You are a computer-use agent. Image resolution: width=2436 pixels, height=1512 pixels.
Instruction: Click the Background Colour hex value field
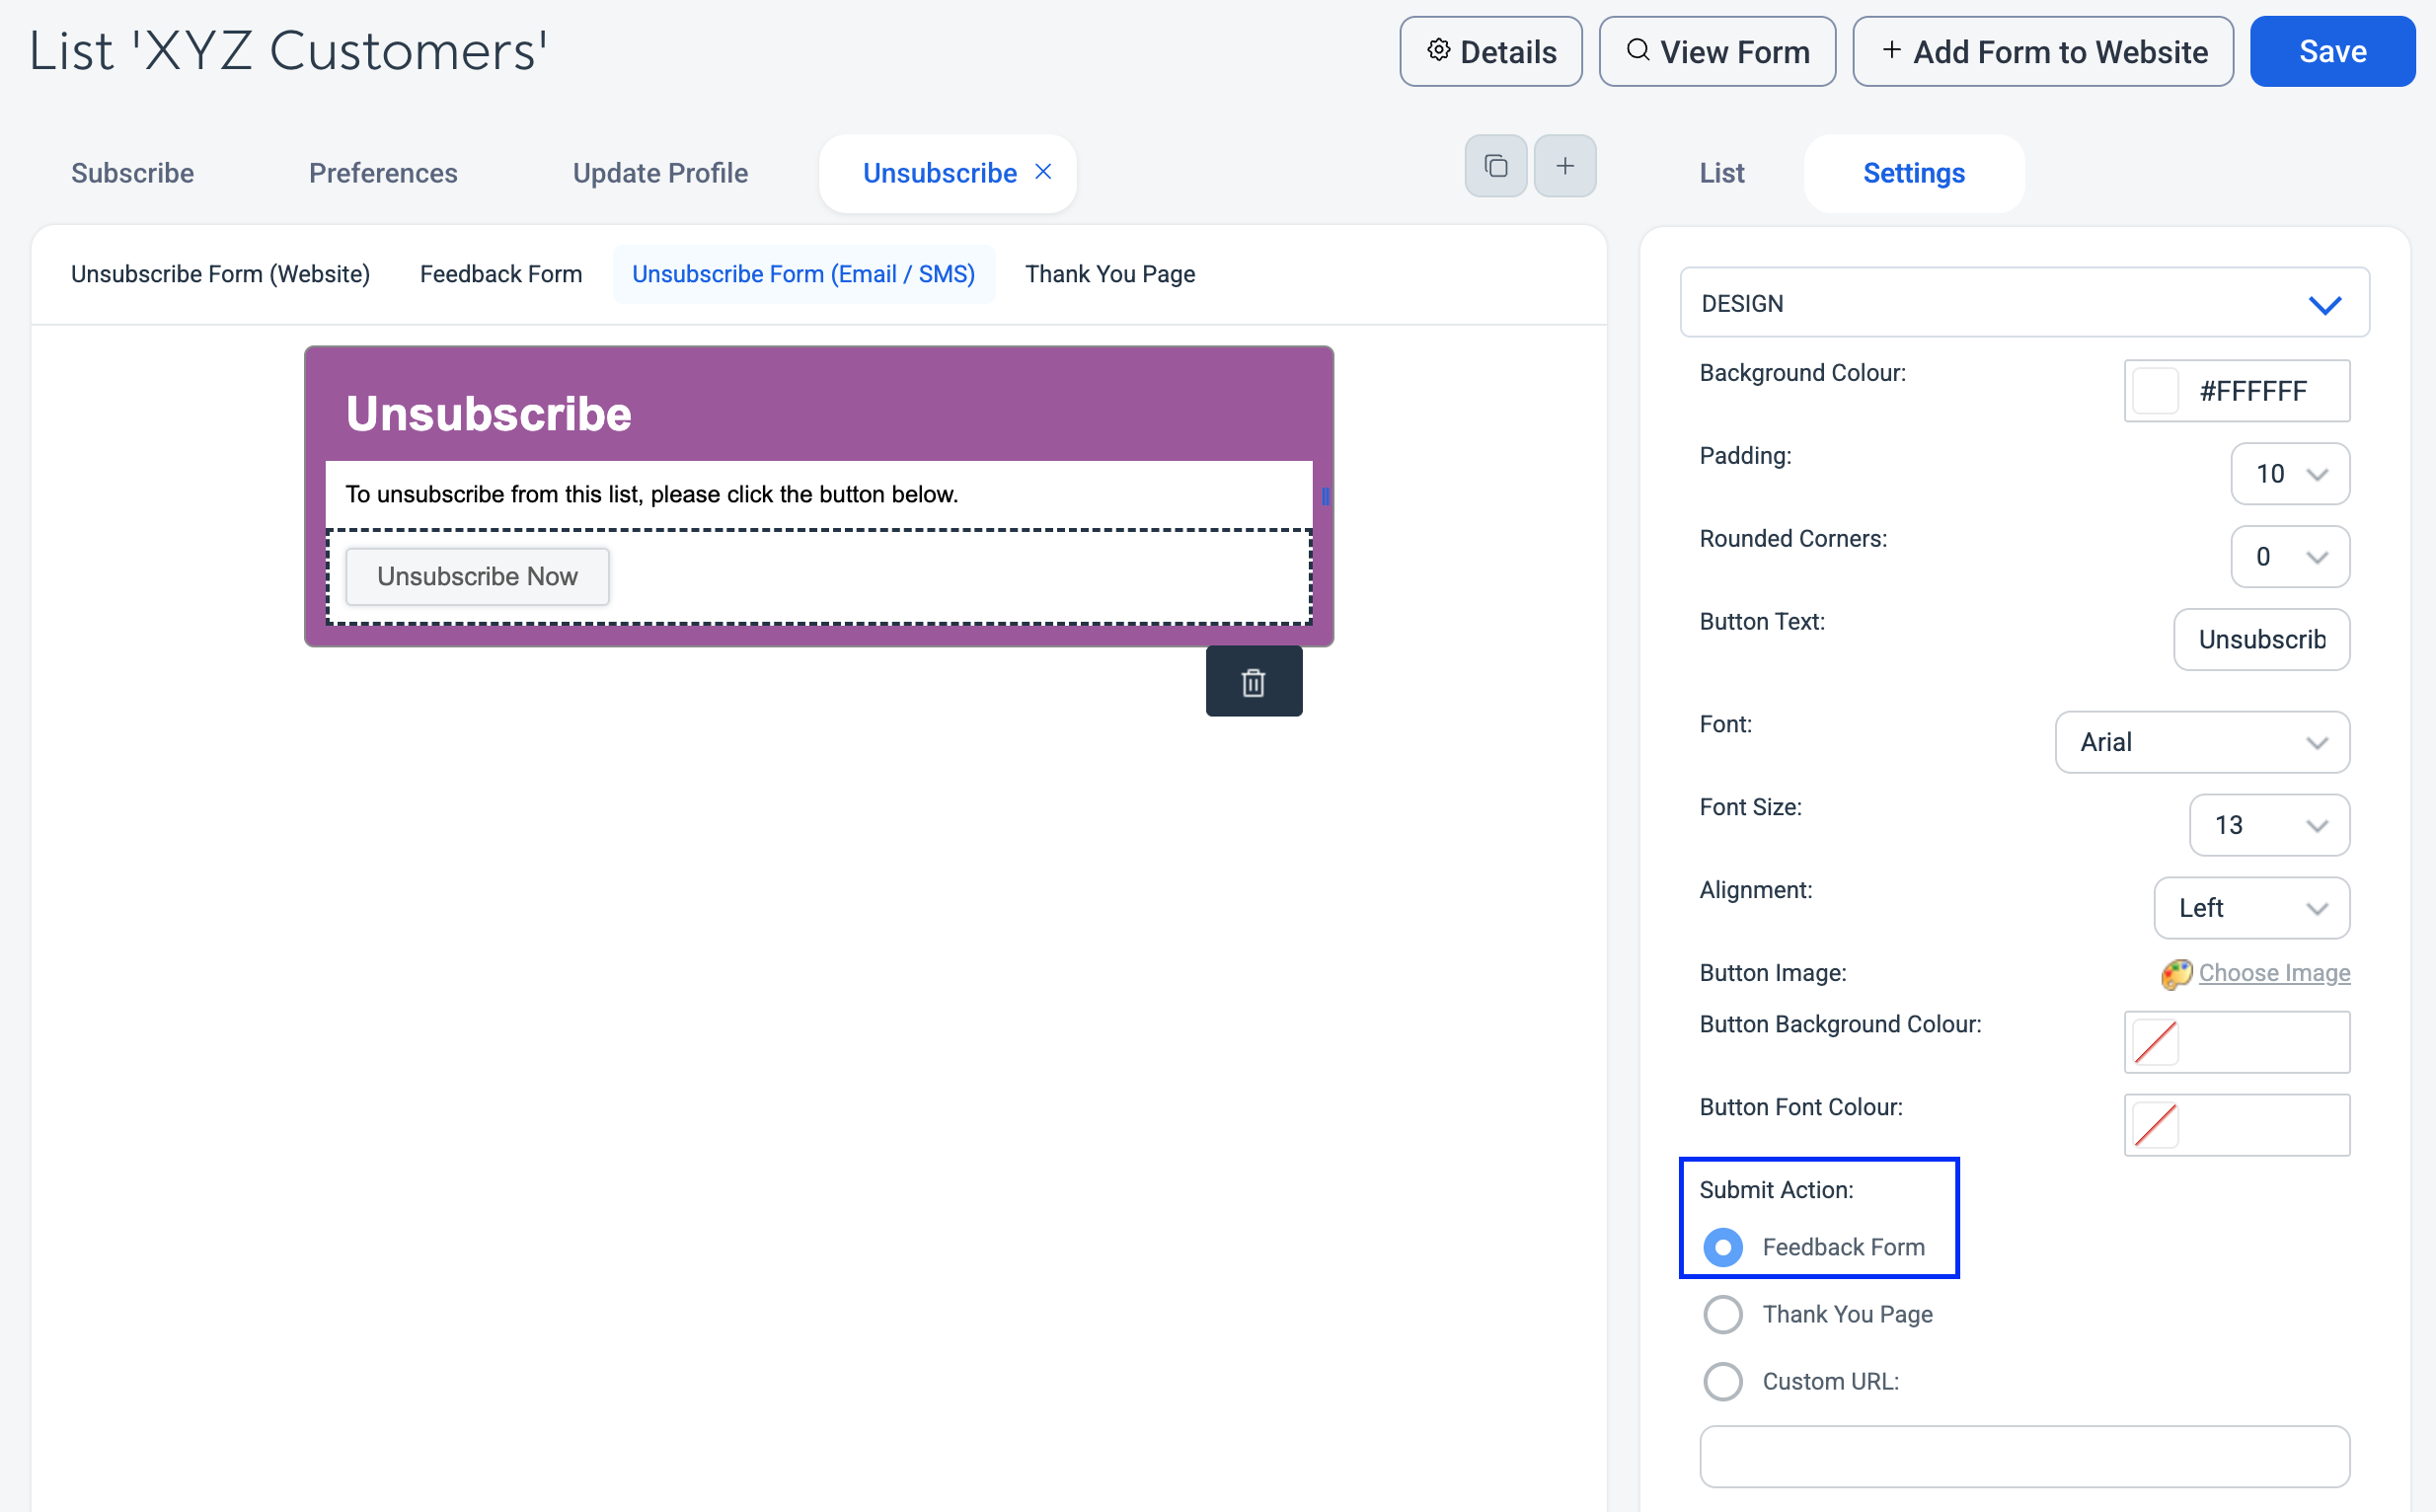tap(2253, 391)
